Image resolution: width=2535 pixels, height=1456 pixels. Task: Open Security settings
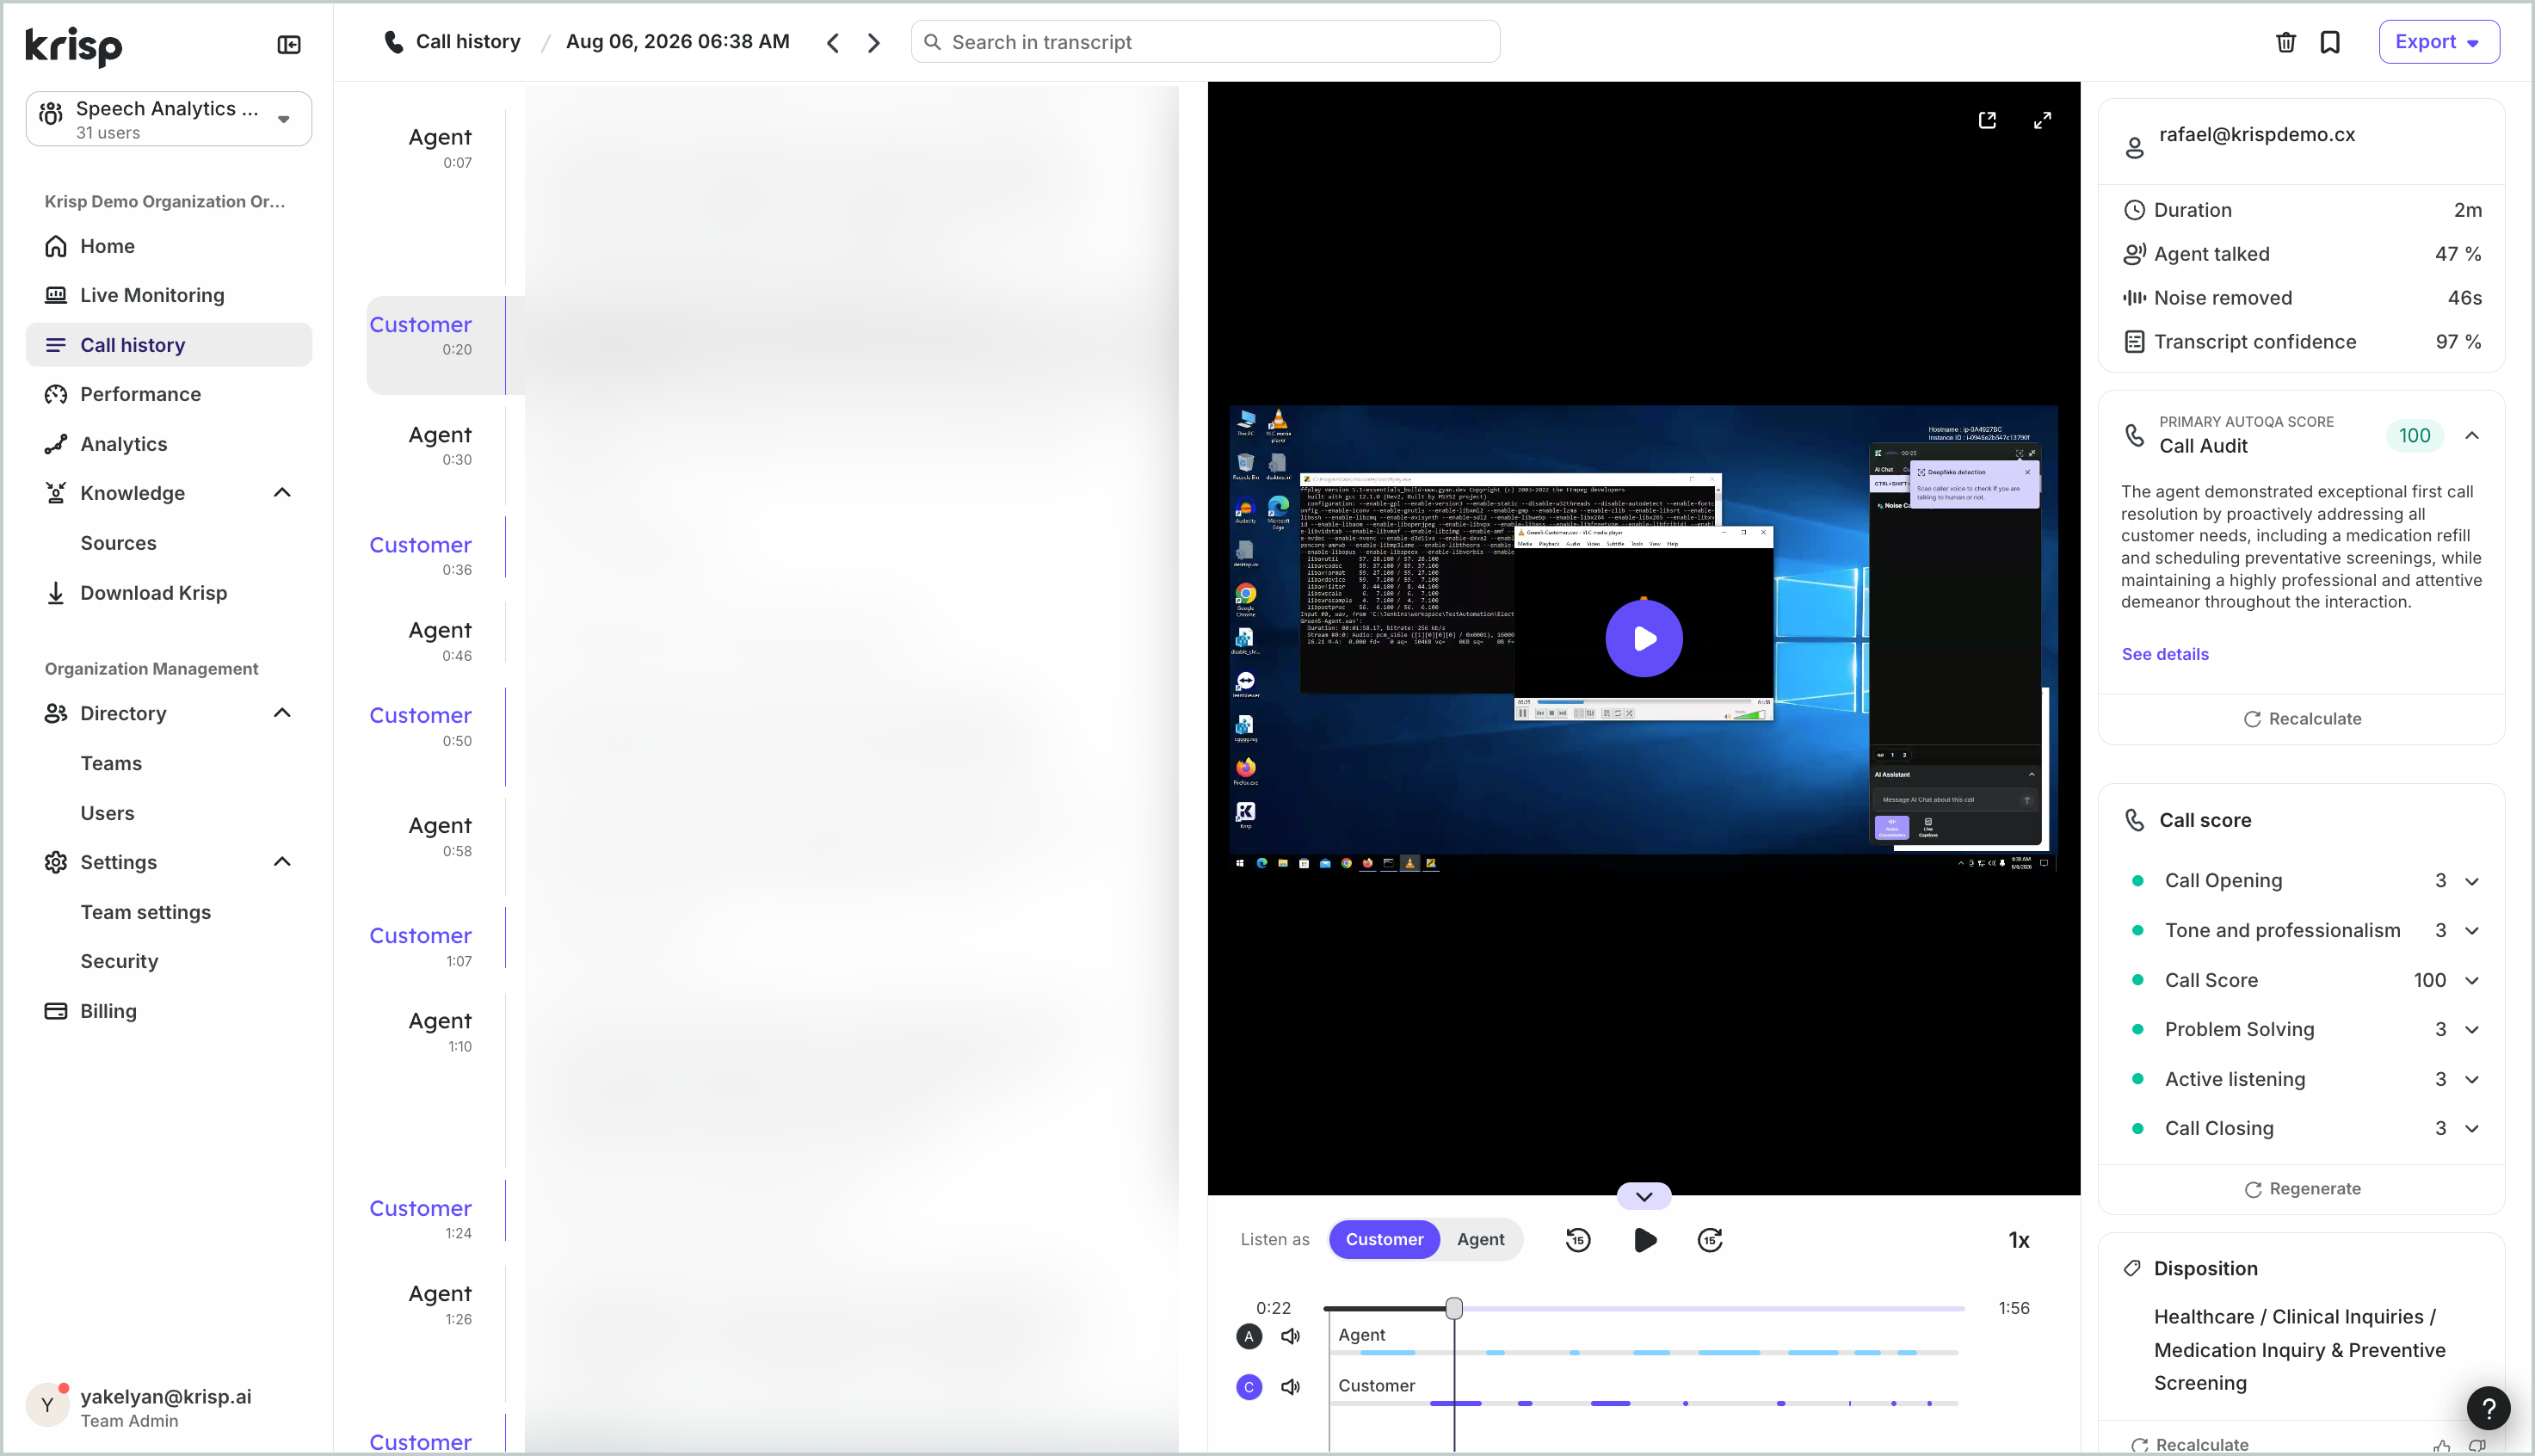(119, 961)
